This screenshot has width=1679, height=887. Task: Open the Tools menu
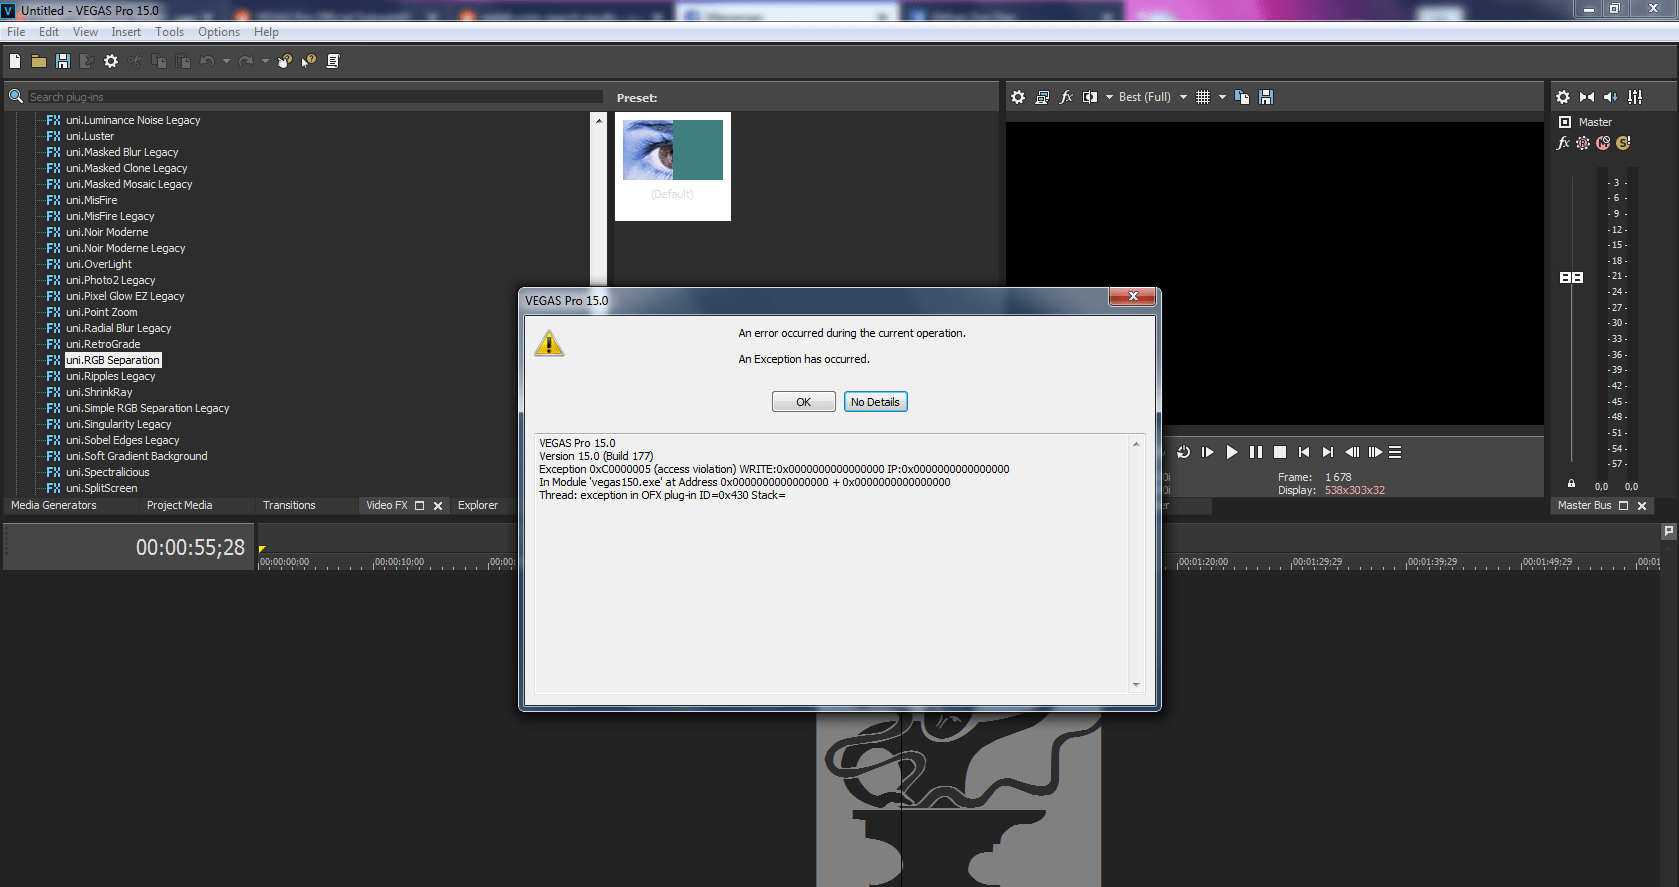point(169,32)
